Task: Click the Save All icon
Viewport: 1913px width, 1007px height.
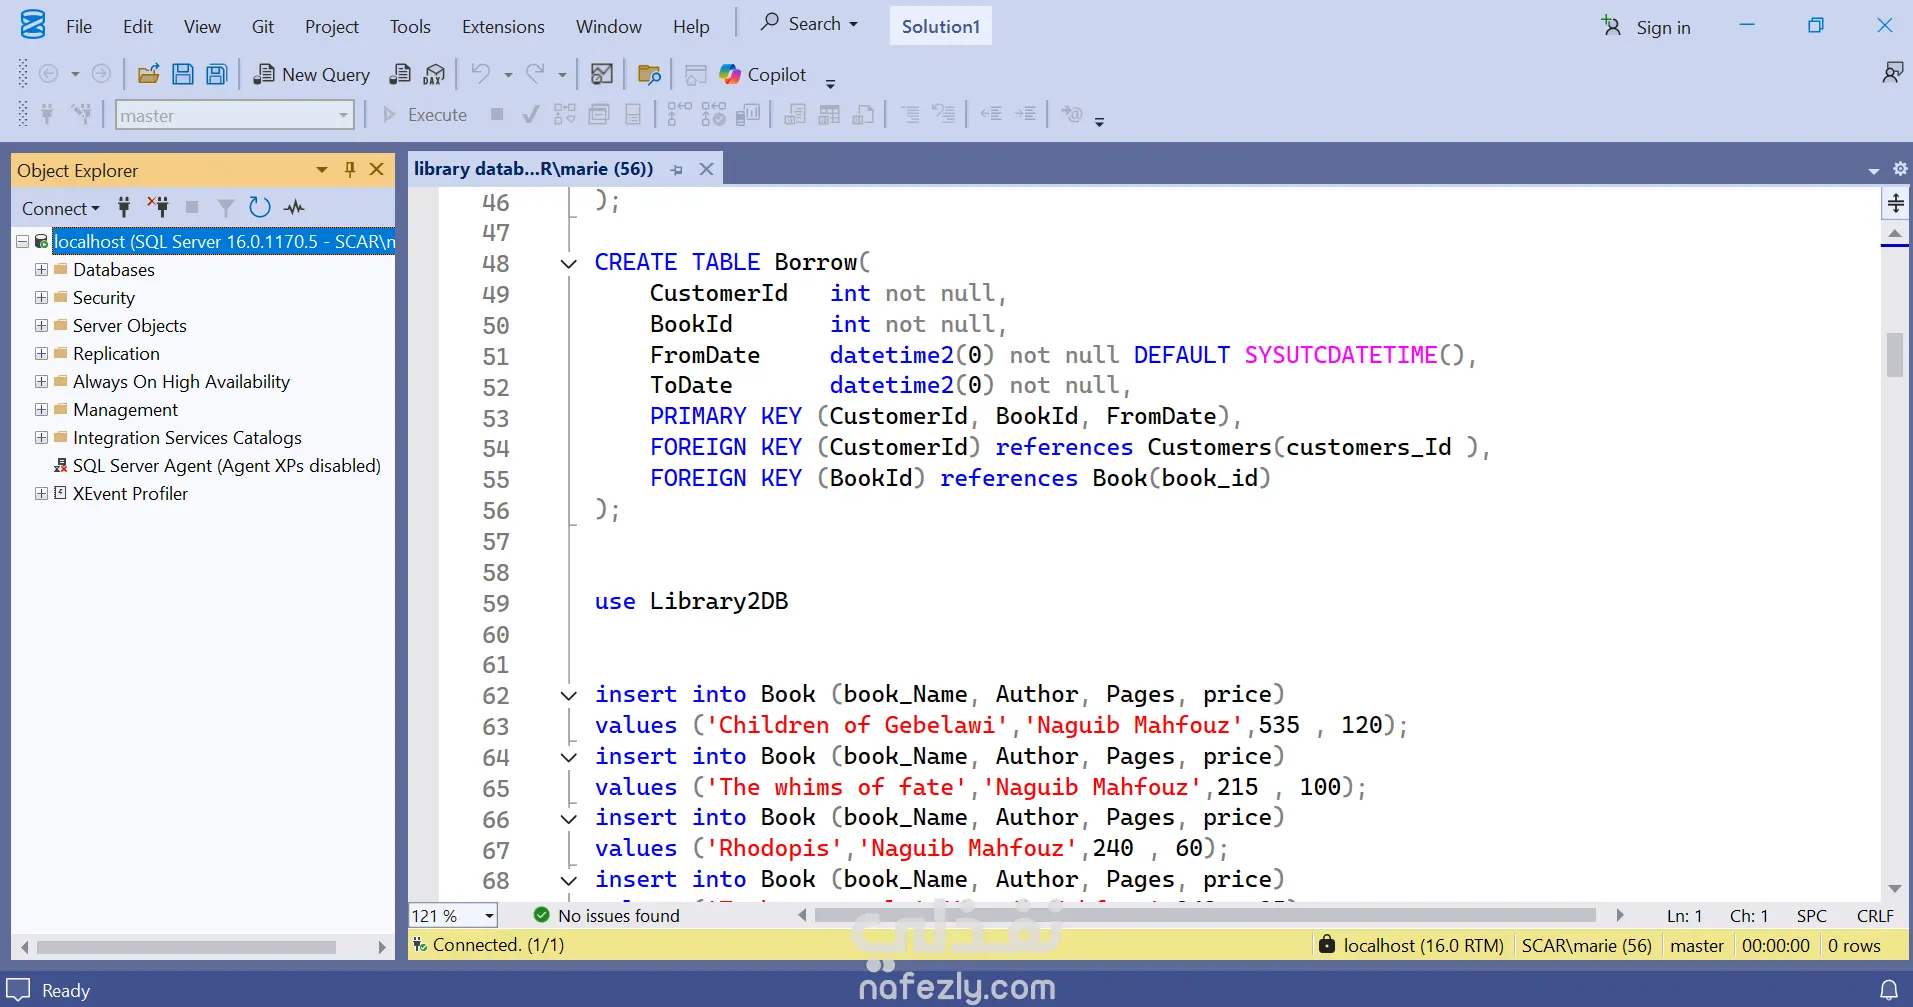Action: click(x=216, y=75)
